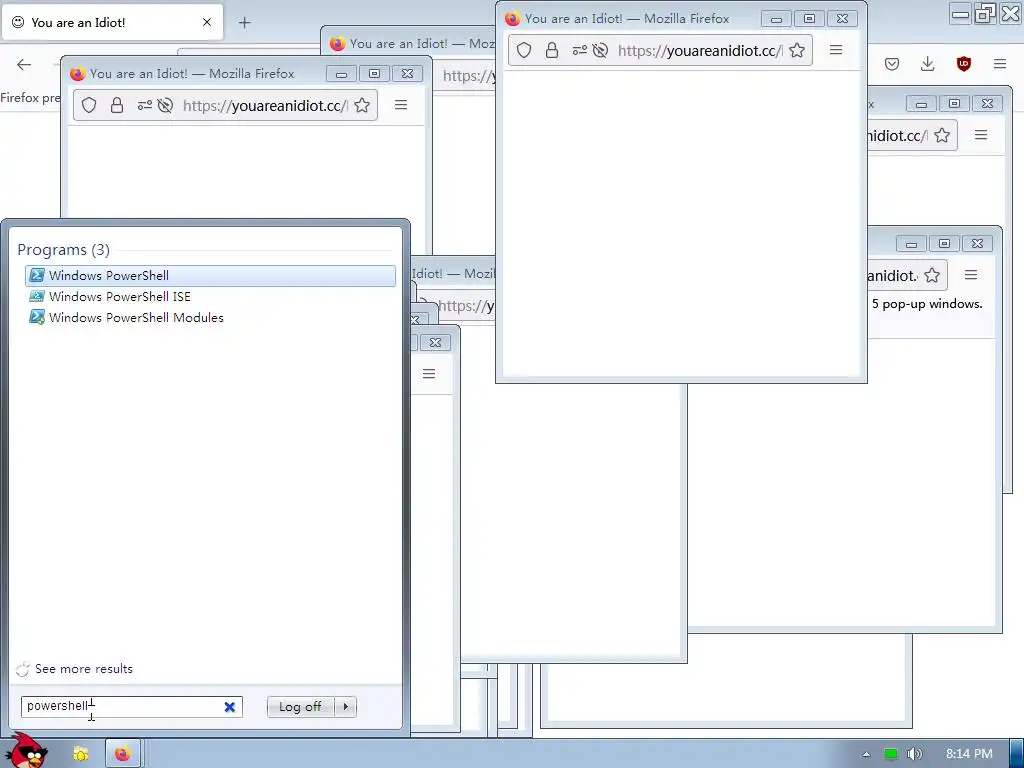Click URL text in left popup window
The height and width of the screenshot is (768, 1024).
pyautogui.click(x=265, y=106)
